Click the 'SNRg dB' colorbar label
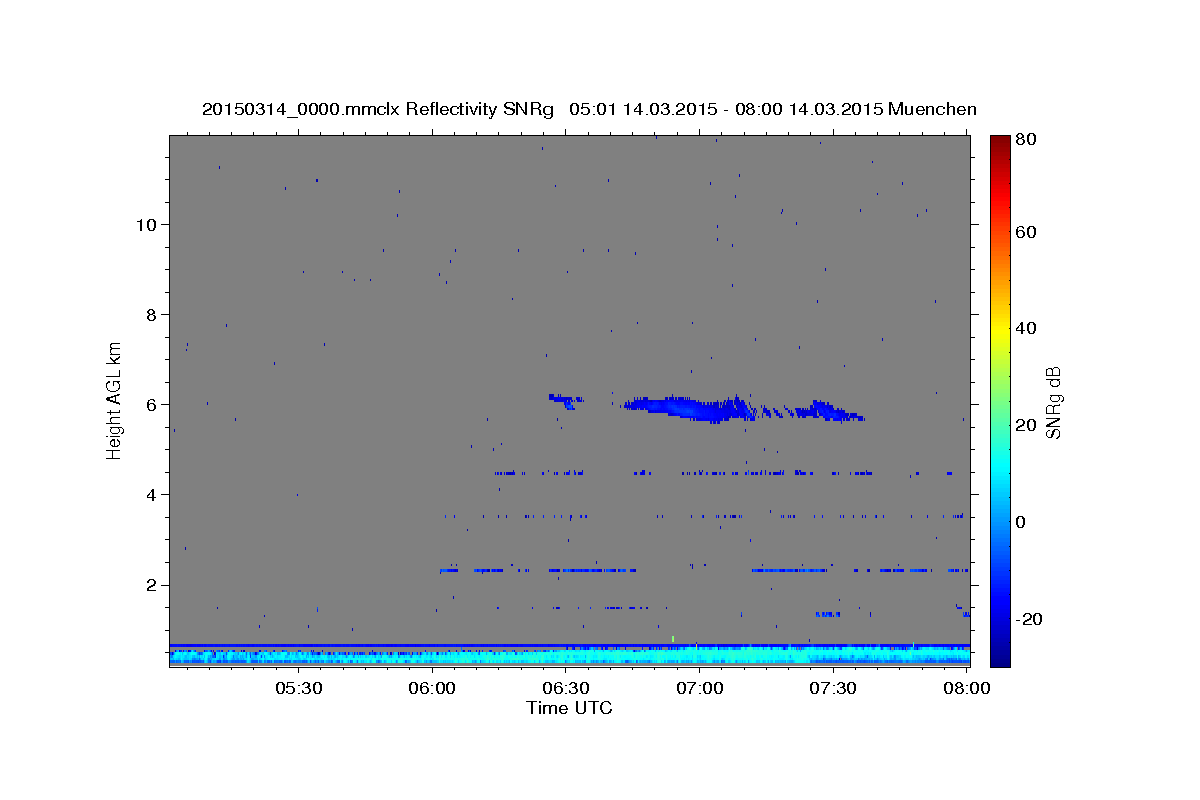The height and width of the screenshot is (800, 1200). [x=1052, y=403]
